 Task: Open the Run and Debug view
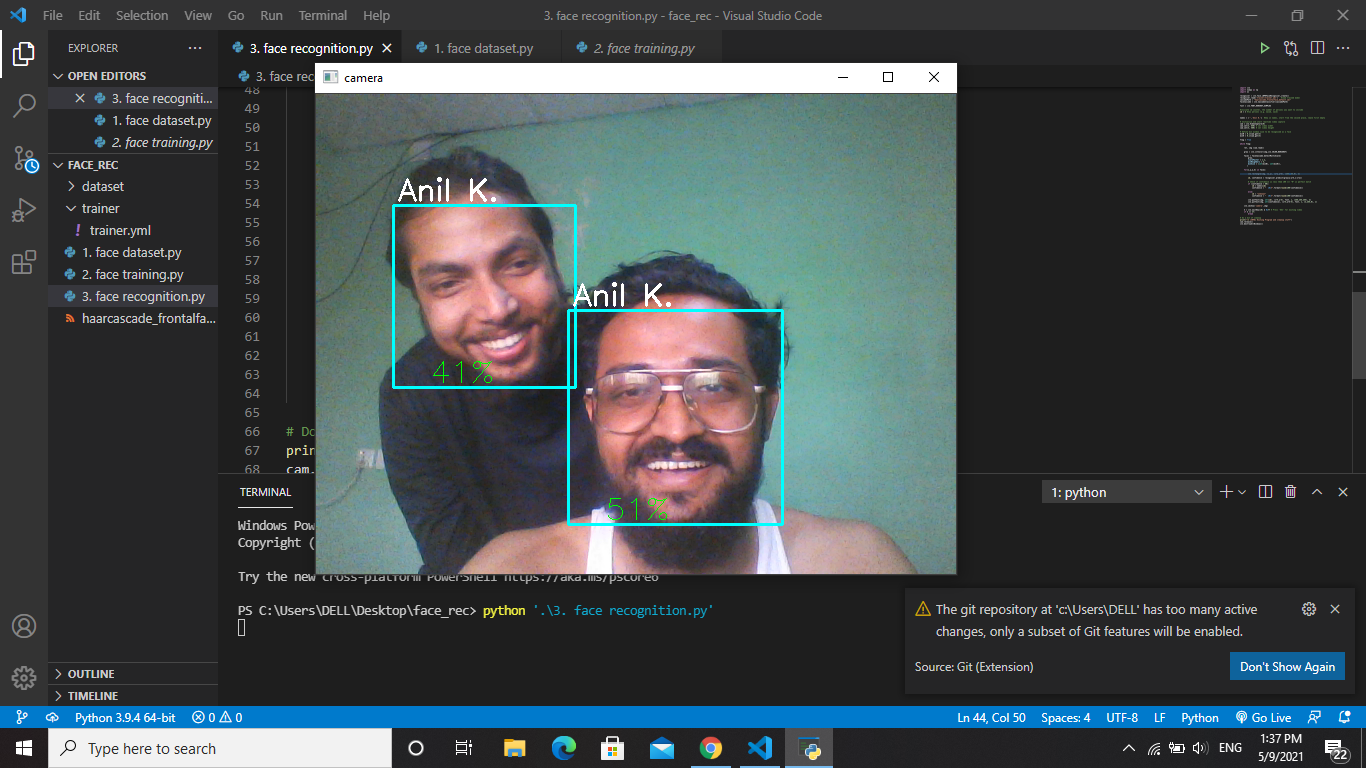[24, 209]
